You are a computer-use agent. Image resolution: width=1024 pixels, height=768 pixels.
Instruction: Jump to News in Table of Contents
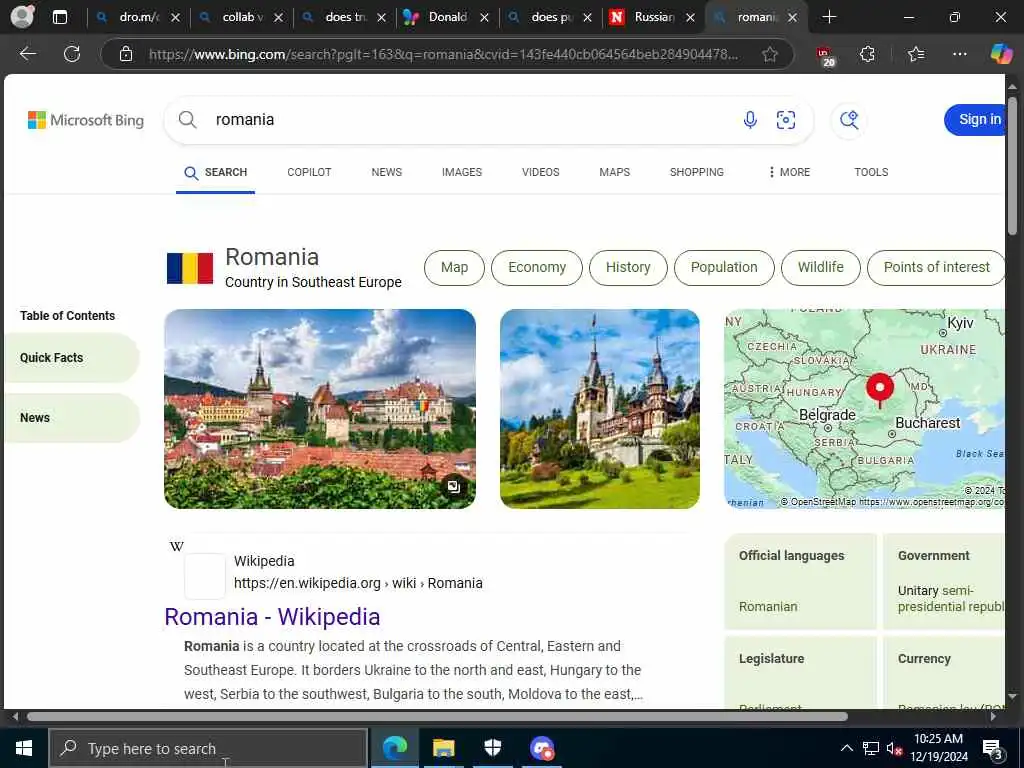pos(71,418)
